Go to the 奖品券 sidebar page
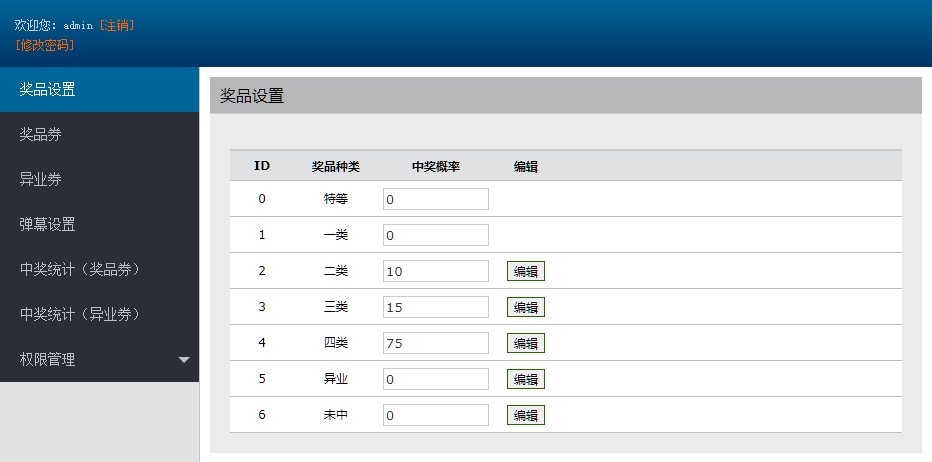932x462 pixels. [x=99, y=135]
